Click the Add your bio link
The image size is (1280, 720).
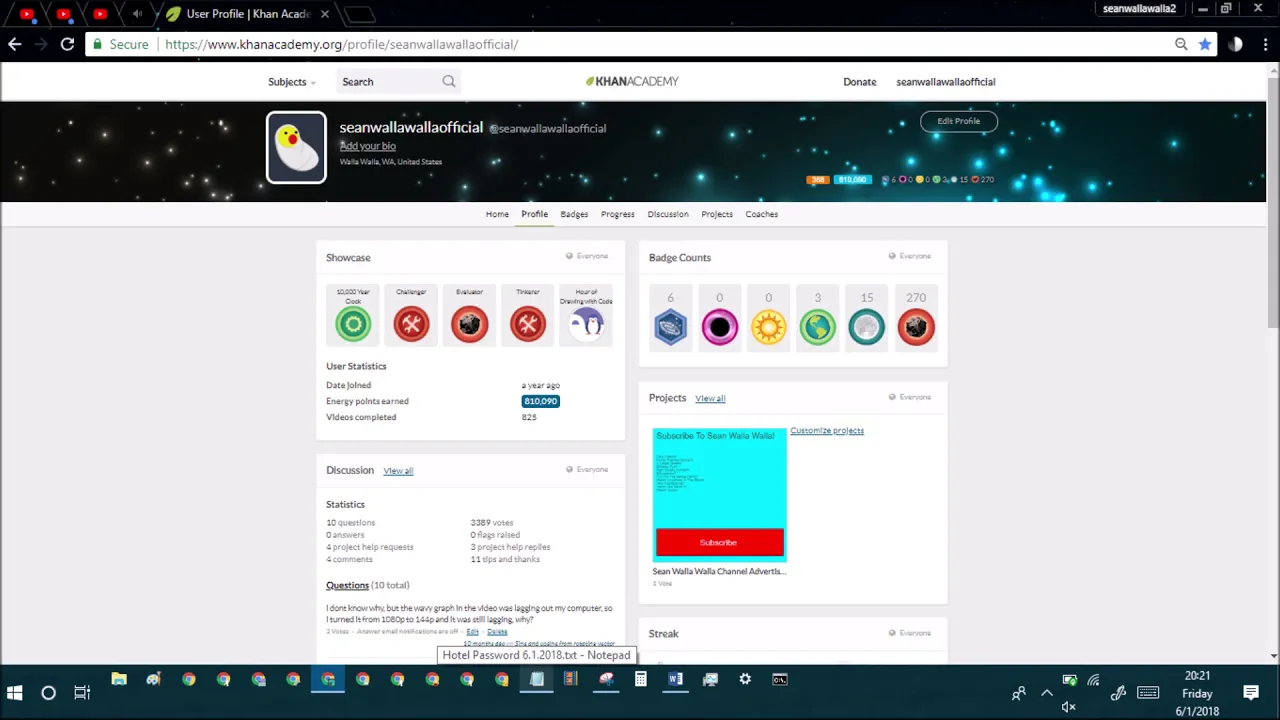pyautogui.click(x=367, y=146)
